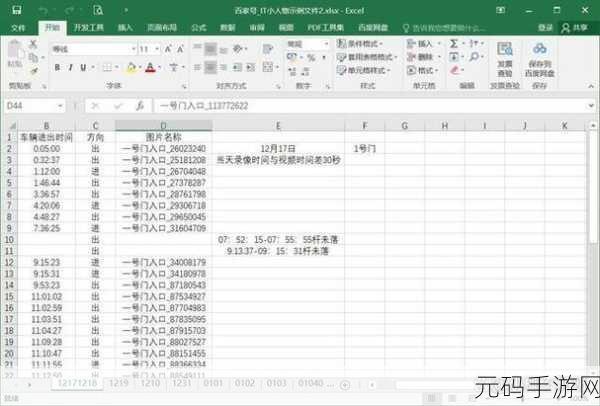Open the print preview icon in quick access toolbar
The width and height of the screenshot is (600, 406).
pos(98,10)
